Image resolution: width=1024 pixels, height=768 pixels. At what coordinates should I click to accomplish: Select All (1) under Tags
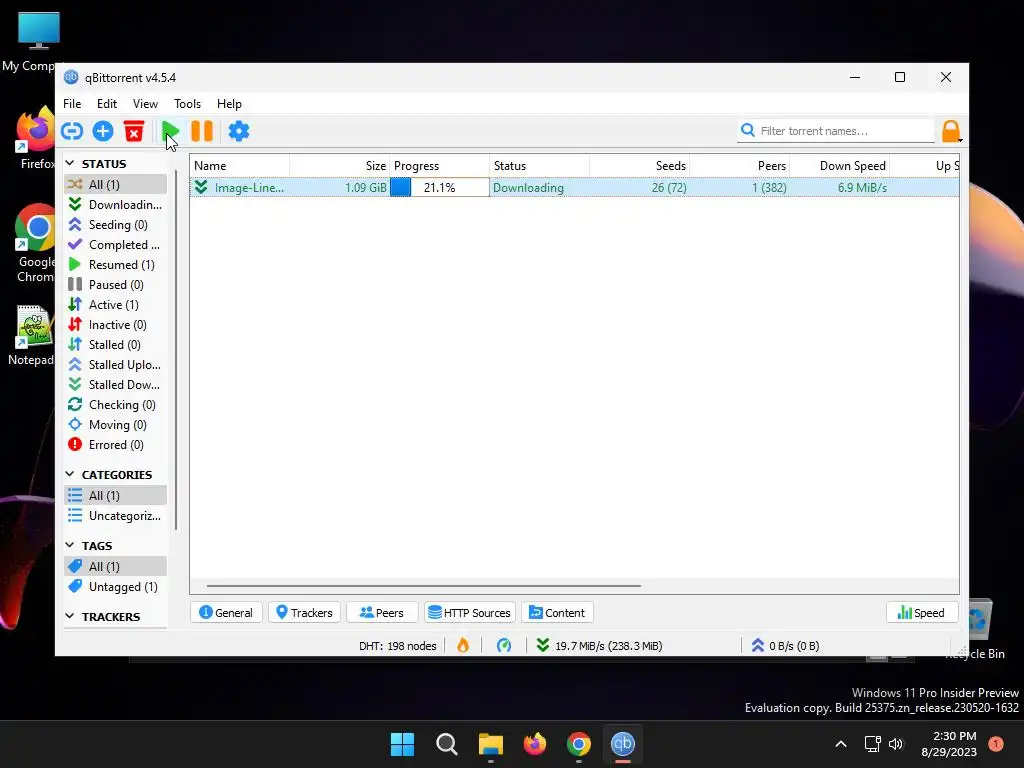pyautogui.click(x=116, y=566)
